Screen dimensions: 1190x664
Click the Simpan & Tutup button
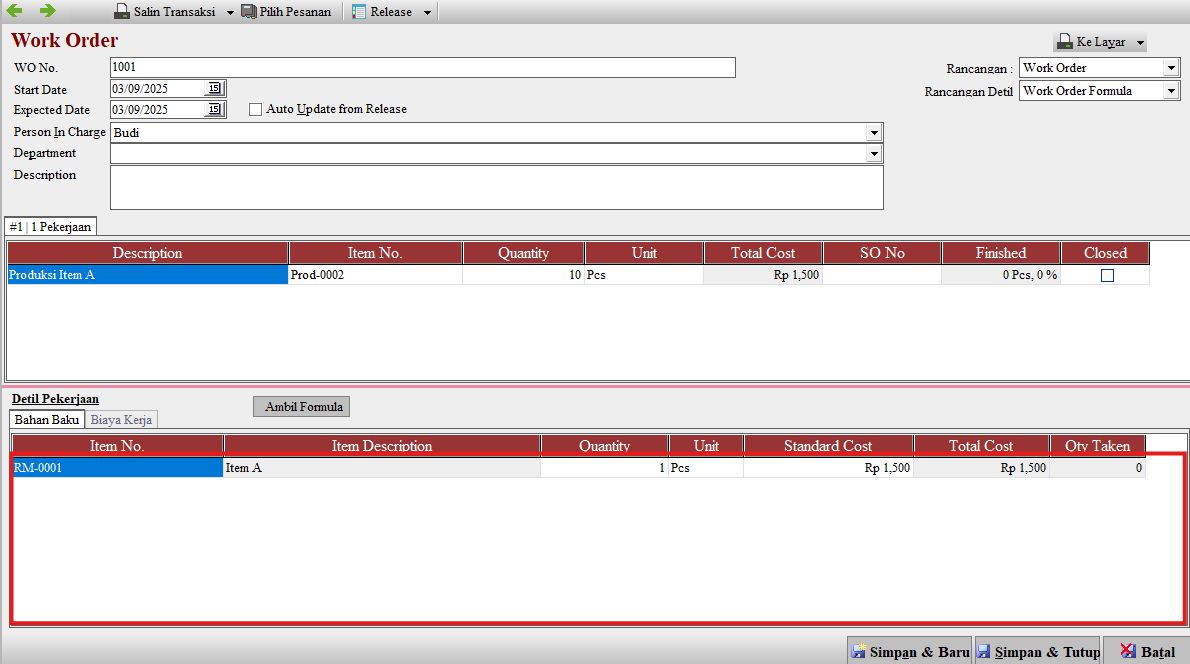[x=1037, y=652]
